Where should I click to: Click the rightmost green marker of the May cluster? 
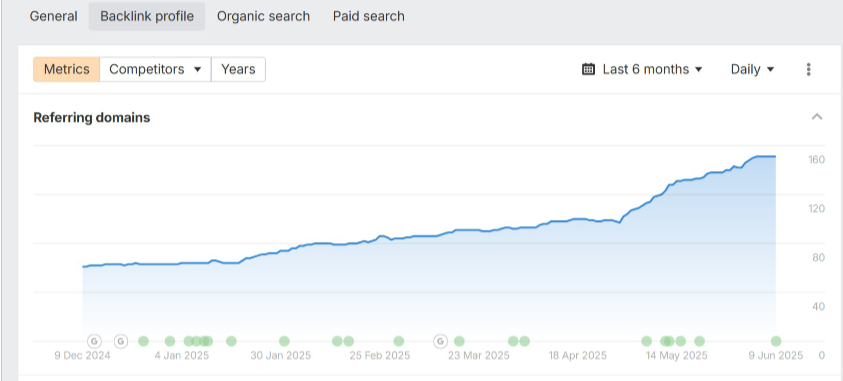click(699, 341)
